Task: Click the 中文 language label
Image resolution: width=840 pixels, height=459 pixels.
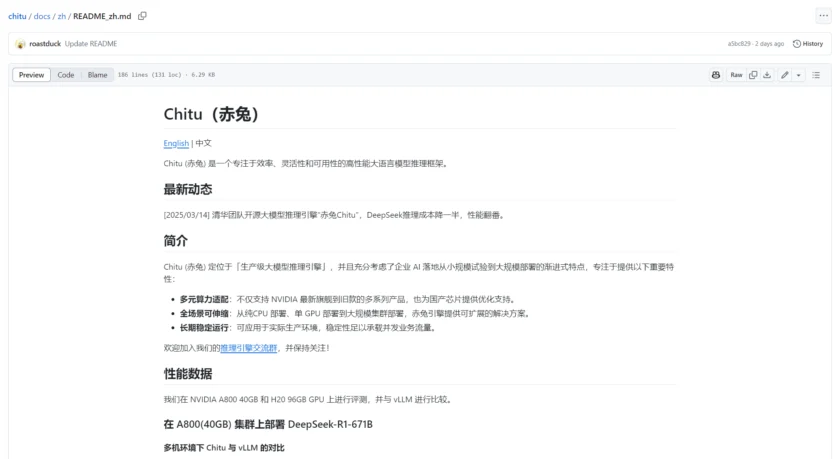Action: (x=204, y=143)
